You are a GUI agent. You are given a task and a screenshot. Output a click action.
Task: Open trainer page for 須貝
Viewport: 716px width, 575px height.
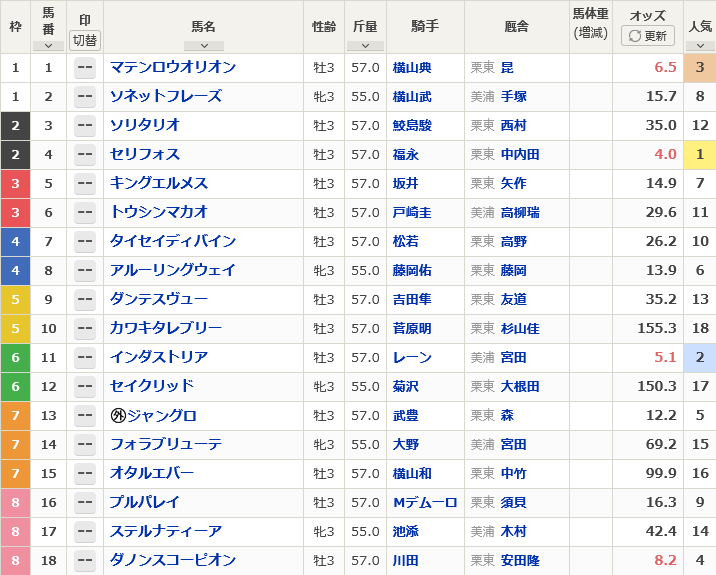tap(514, 502)
